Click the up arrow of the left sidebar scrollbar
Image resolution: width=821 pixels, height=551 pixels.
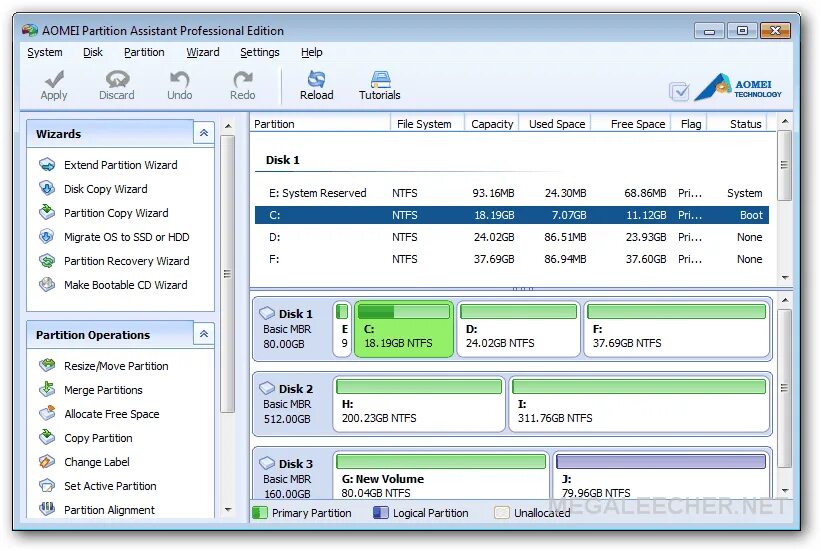point(228,126)
